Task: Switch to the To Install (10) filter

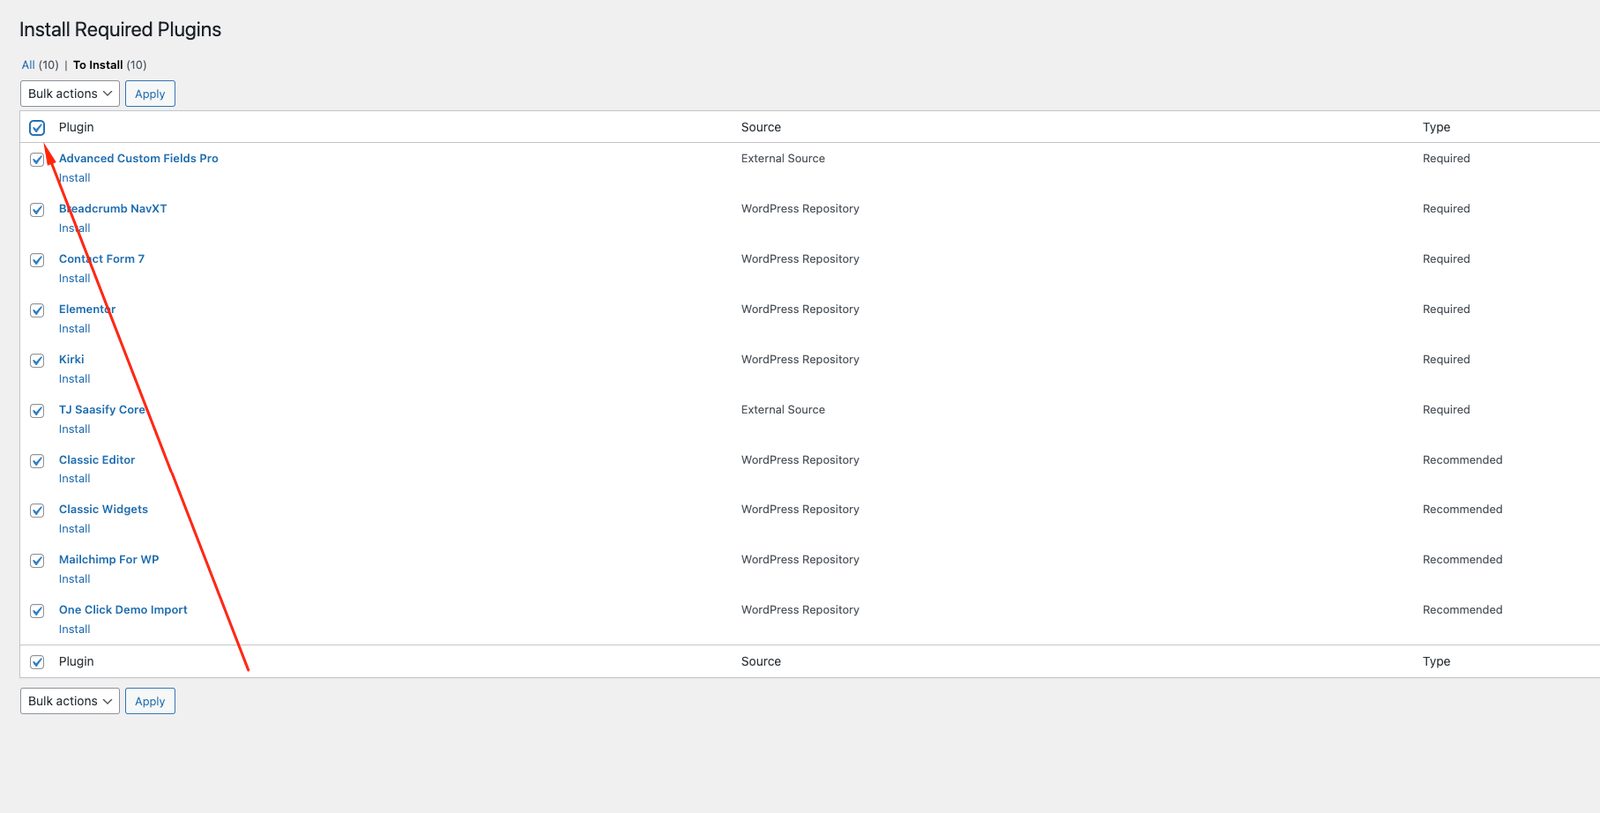Action: point(110,65)
